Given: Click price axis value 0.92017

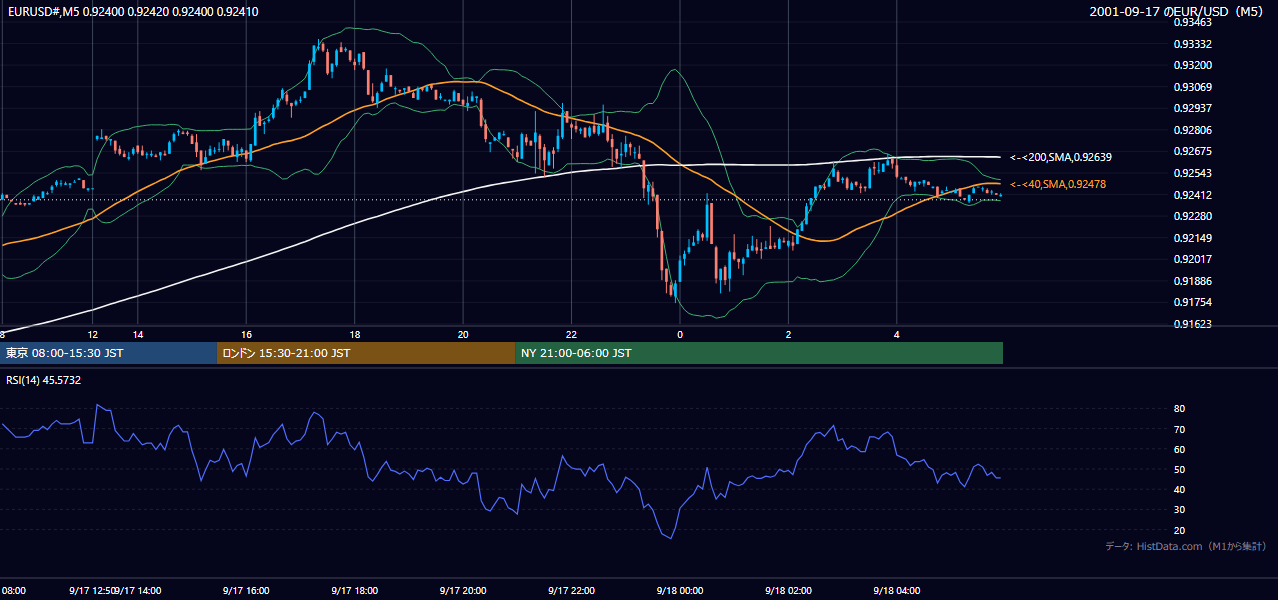Looking at the screenshot, I should click(x=1192, y=259).
